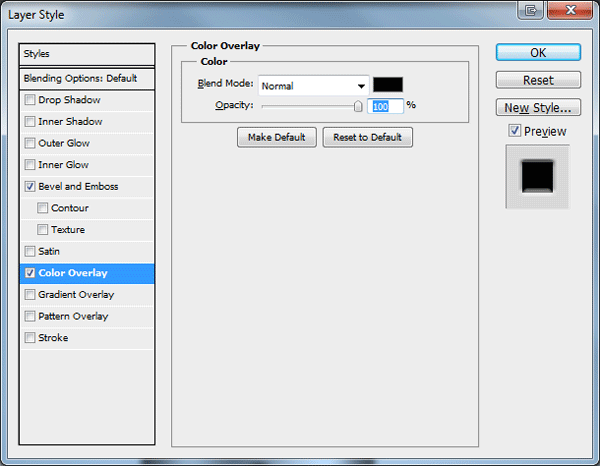
Task: Select the Inner Glow label
Action: point(64,165)
